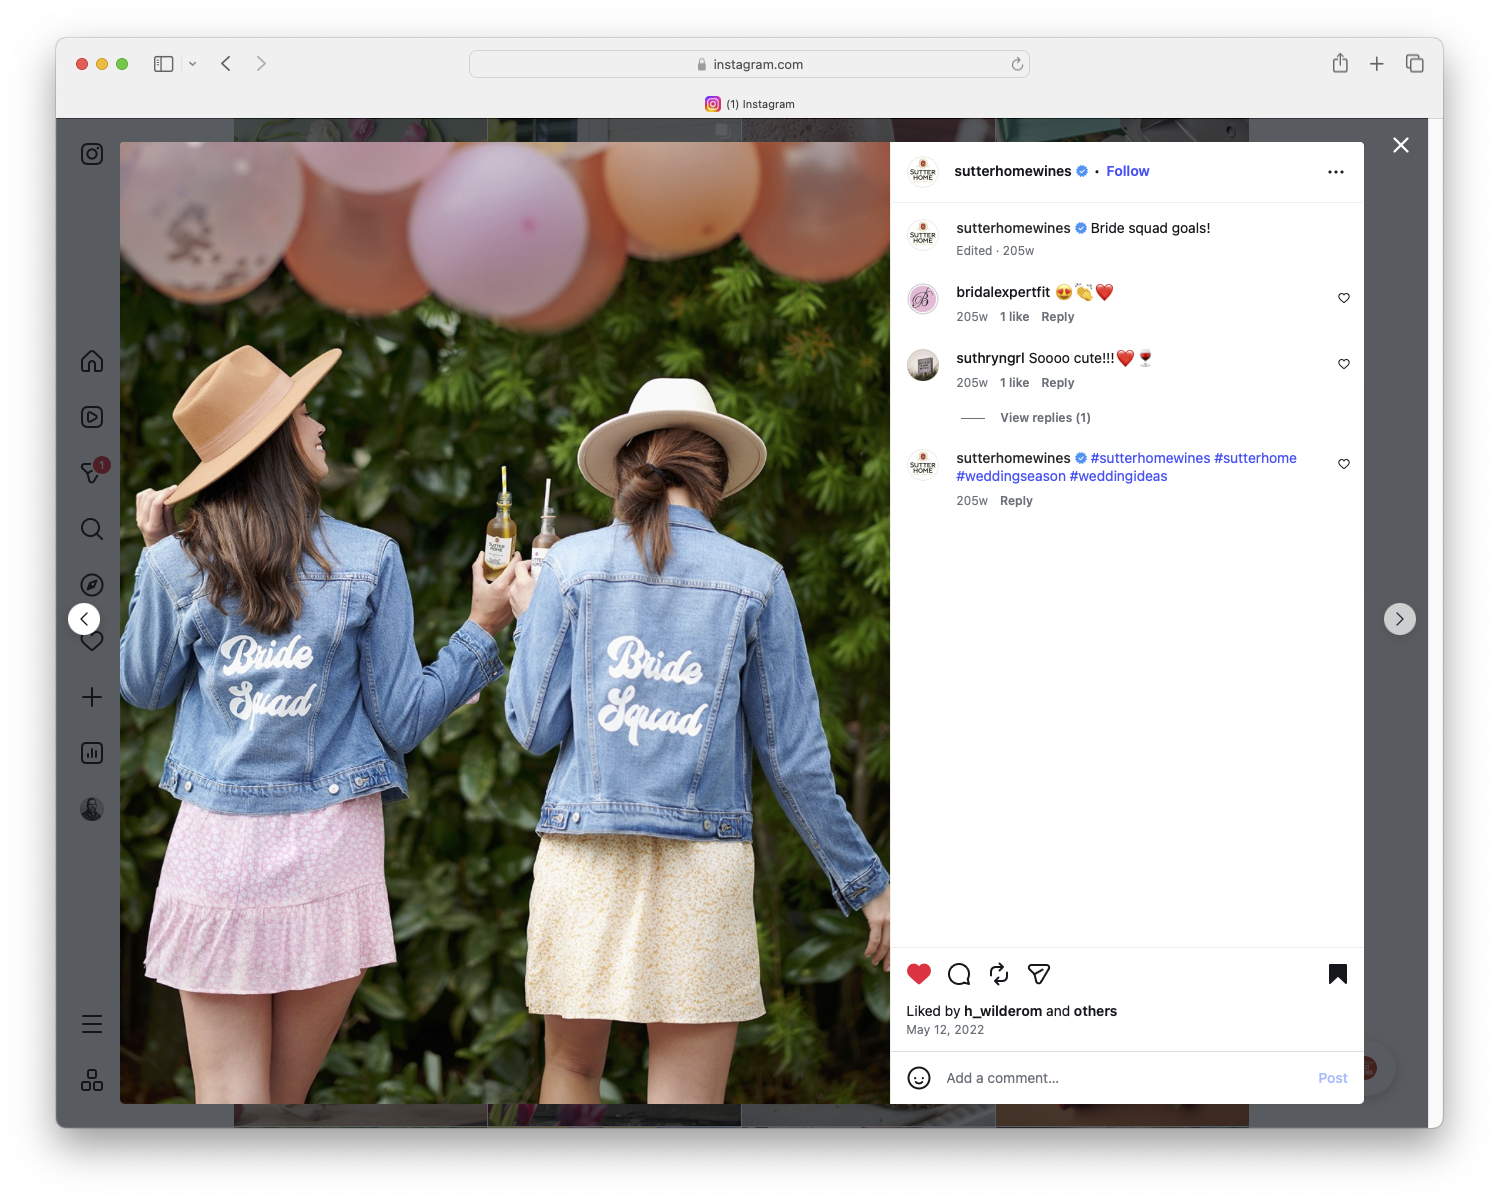Screen dimensions: 1499x1202
Task: Select the (1) Instagram tab
Action: point(749,104)
